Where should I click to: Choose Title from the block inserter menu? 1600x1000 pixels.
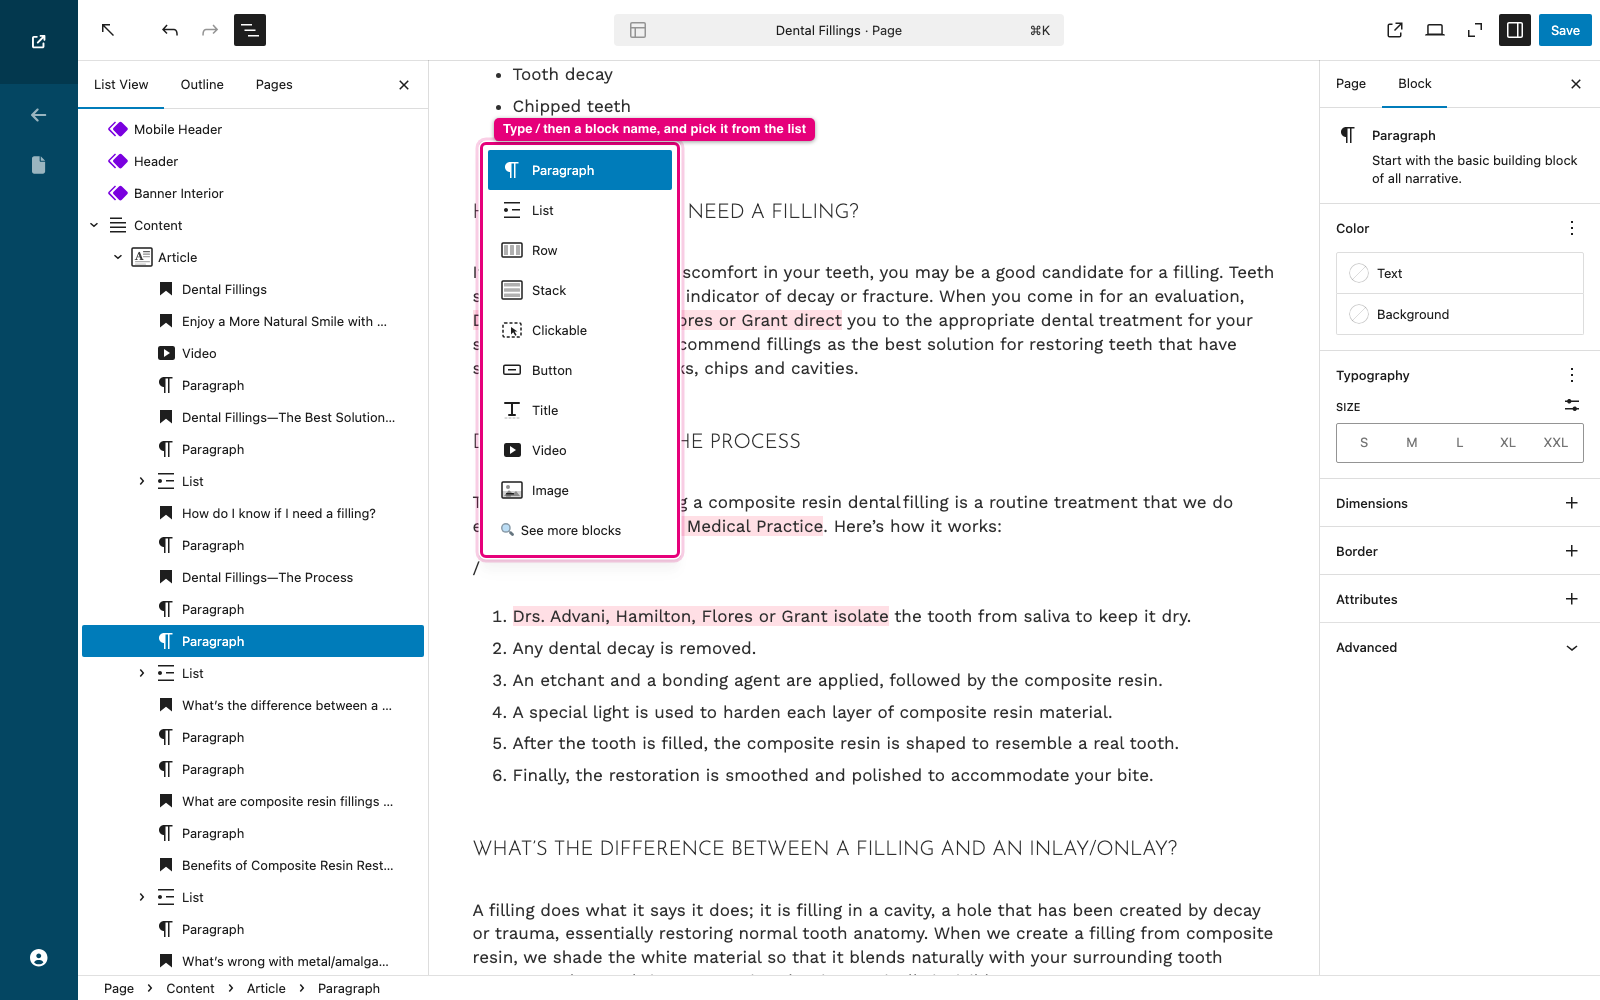pyautogui.click(x=580, y=410)
